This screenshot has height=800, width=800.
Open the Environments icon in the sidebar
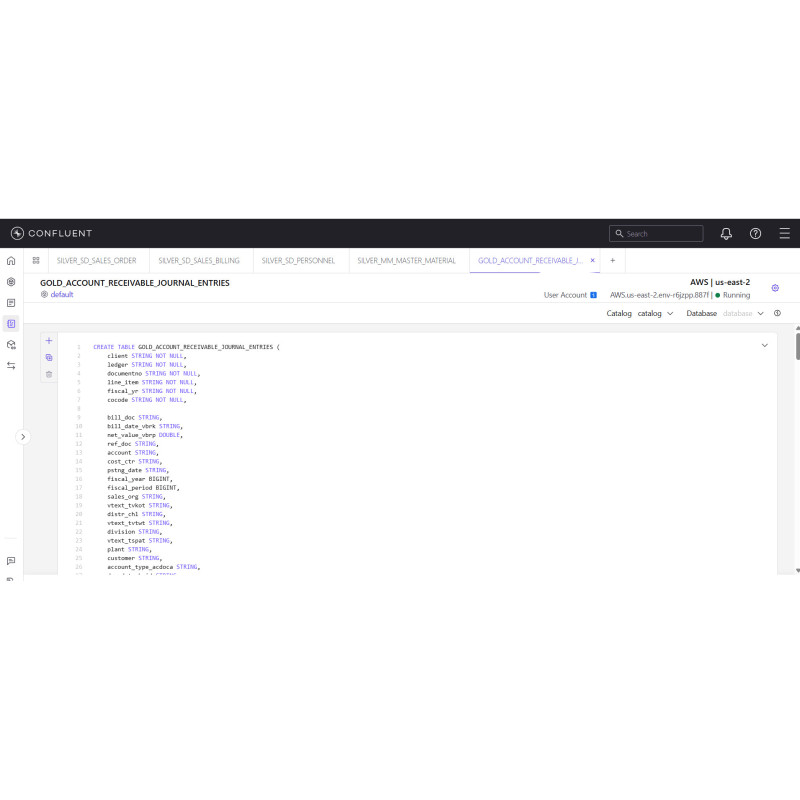tap(11, 281)
